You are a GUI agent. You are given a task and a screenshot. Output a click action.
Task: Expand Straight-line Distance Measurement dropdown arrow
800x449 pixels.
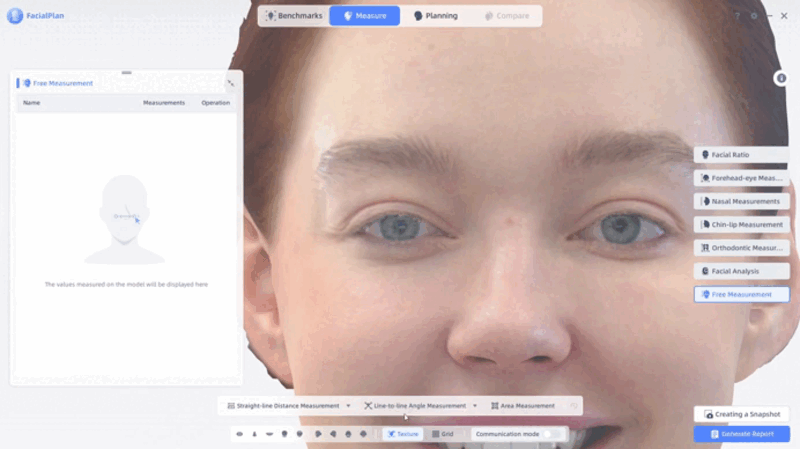(x=348, y=406)
